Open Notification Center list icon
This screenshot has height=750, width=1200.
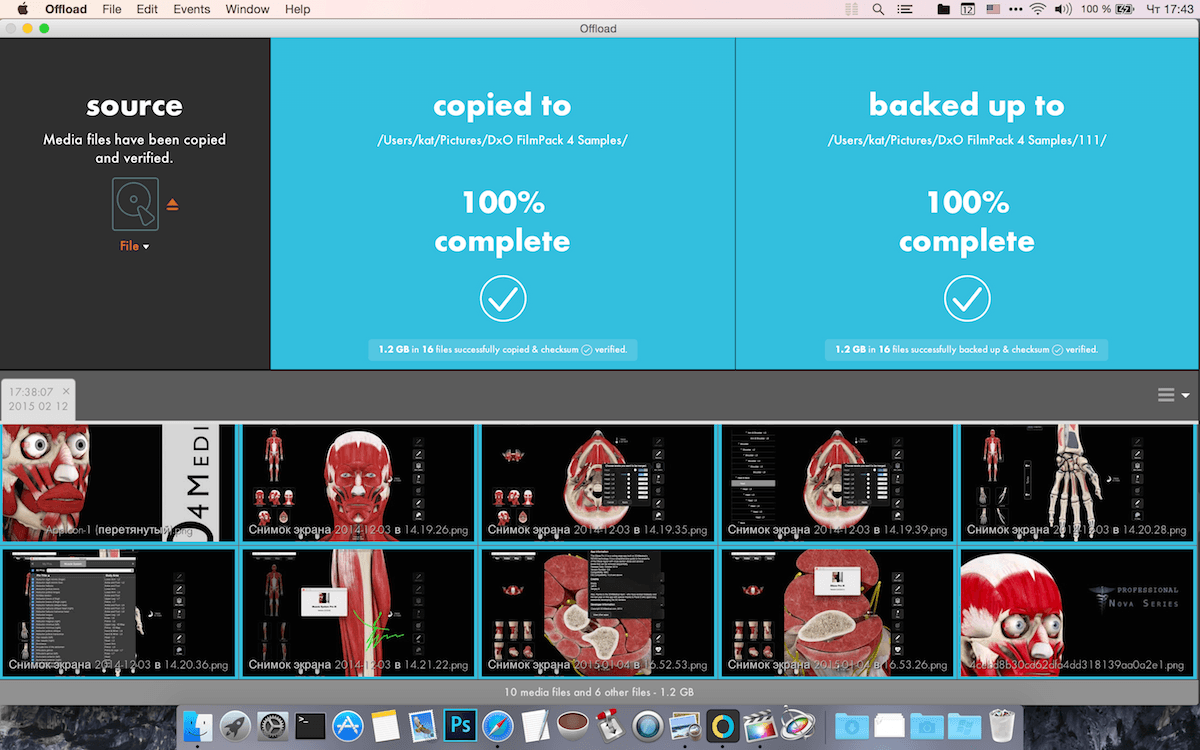click(907, 9)
